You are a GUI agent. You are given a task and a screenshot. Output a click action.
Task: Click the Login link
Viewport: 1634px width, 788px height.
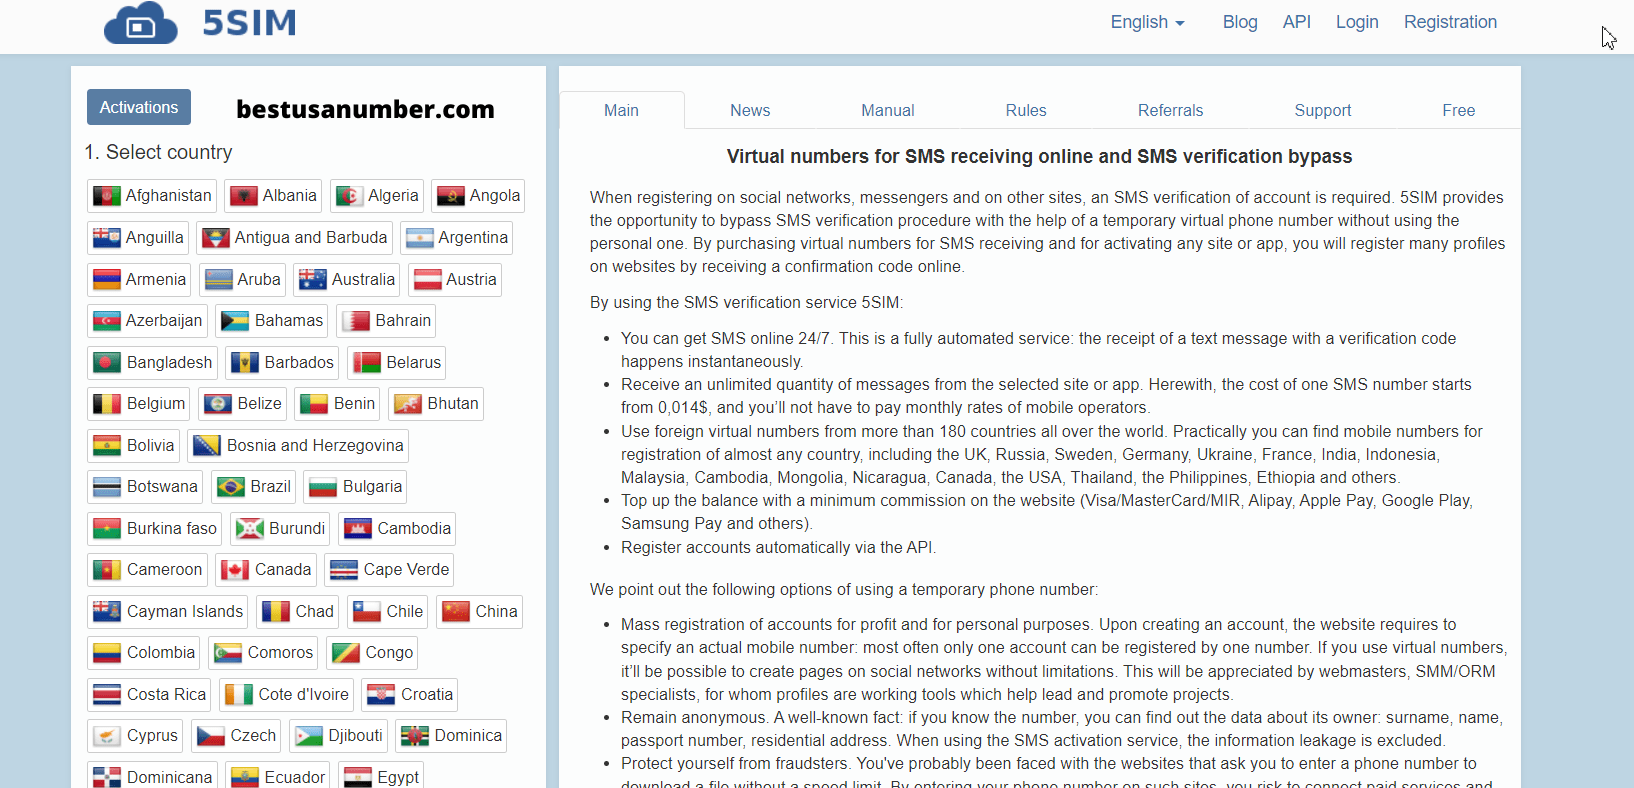coord(1357,22)
